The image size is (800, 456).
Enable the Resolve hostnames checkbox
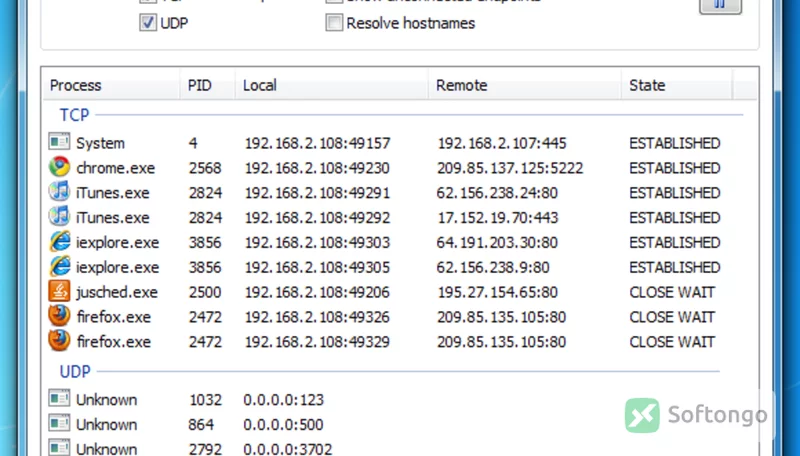[x=334, y=23]
